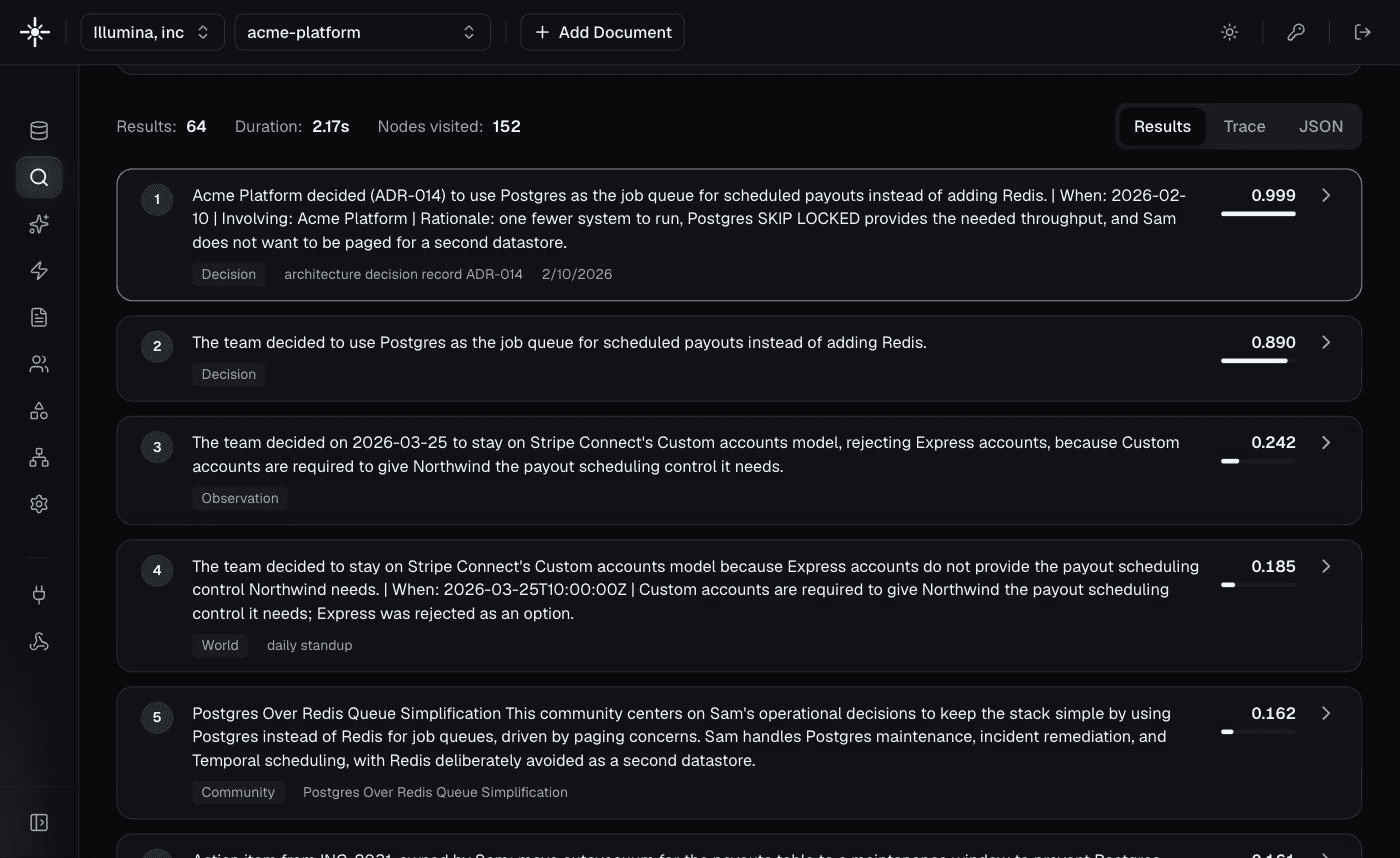Switch to the Trace tab
This screenshot has width=1400, height=858.
pos(1244,126)
